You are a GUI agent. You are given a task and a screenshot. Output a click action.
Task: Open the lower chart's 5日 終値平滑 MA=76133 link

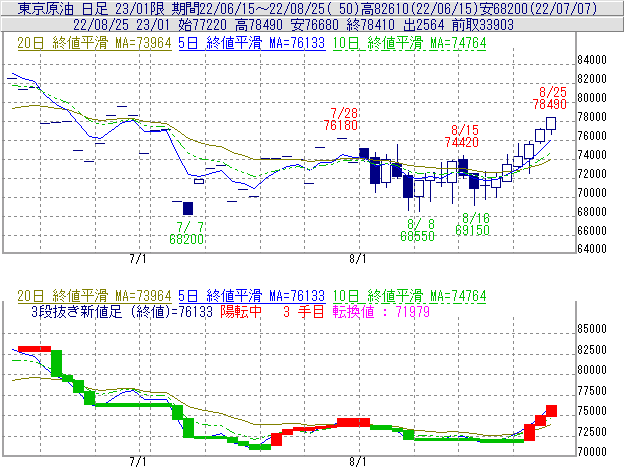pyautogui.click(x=252, y=296)
